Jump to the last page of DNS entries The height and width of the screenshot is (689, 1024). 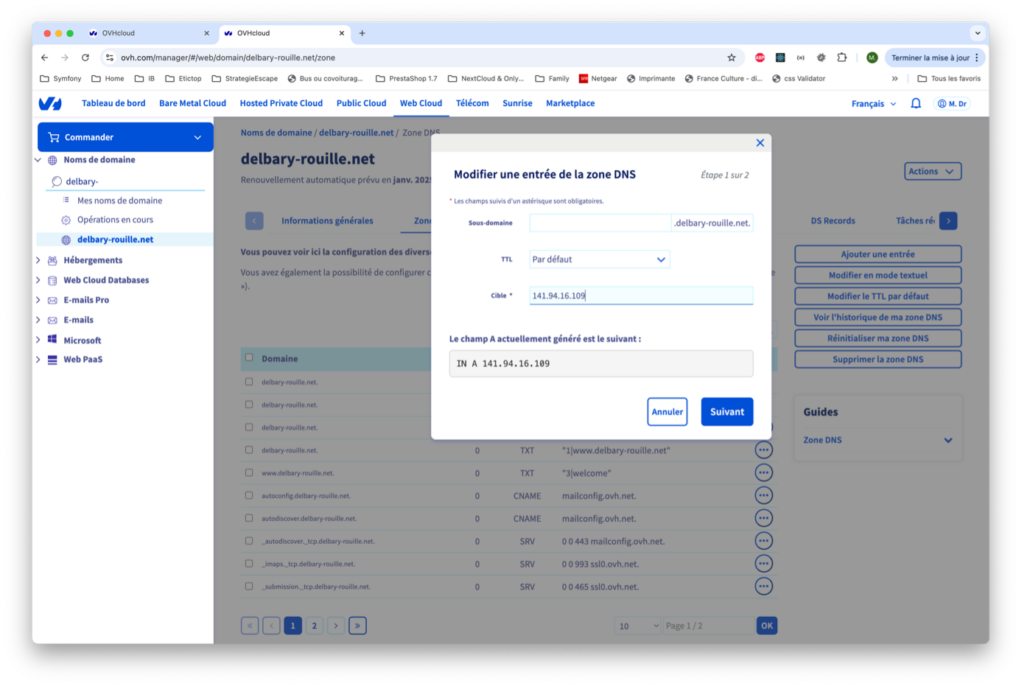point(357,626)
